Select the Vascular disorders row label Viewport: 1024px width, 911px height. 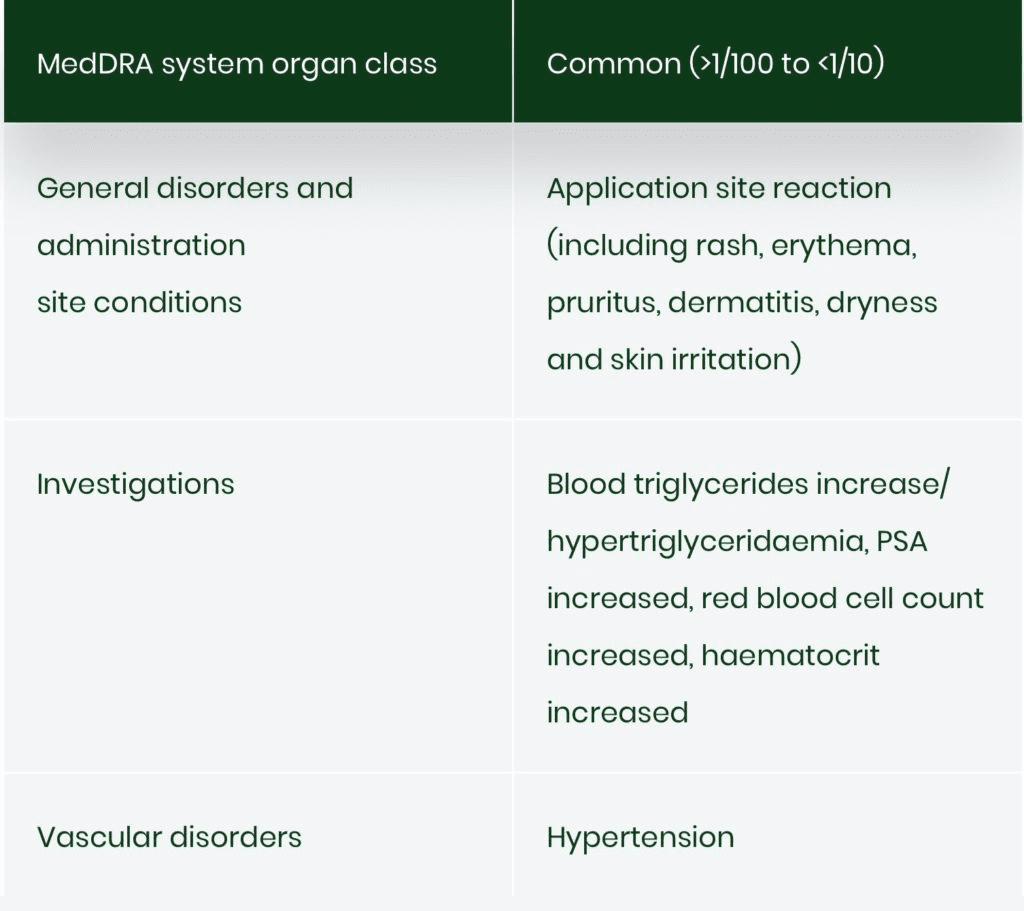[x=169, y=837]
